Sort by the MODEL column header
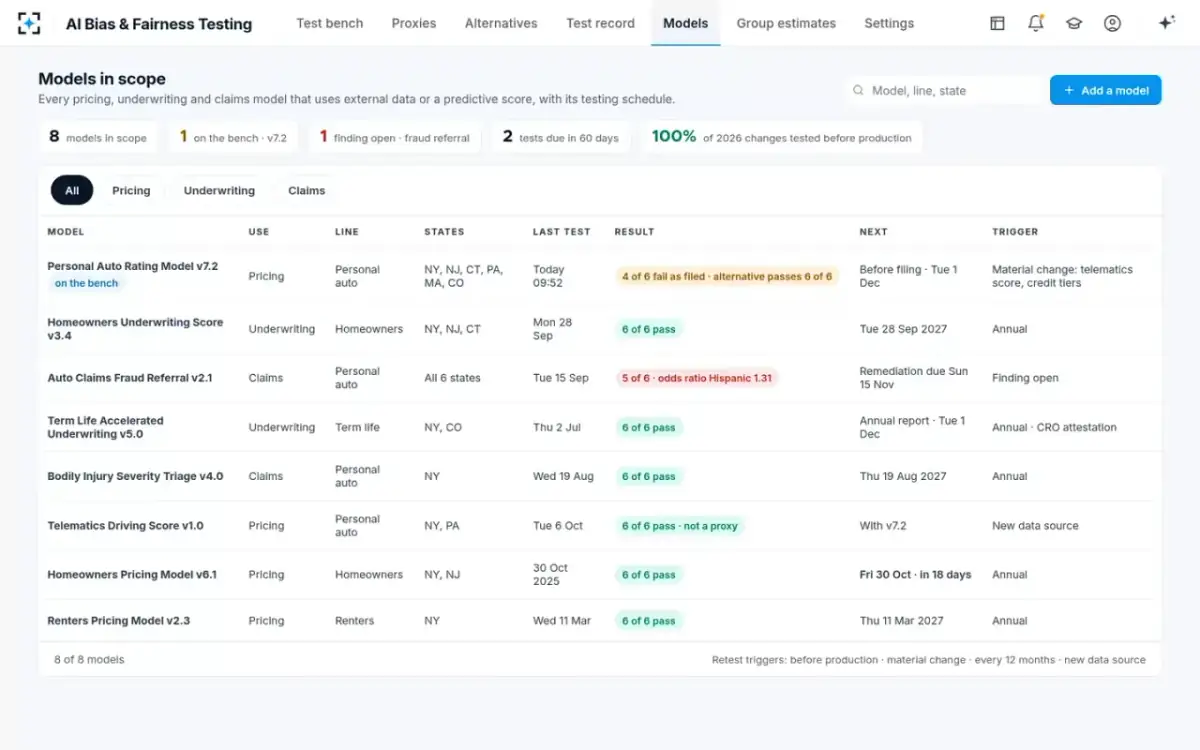 click(x=66, y=231)
